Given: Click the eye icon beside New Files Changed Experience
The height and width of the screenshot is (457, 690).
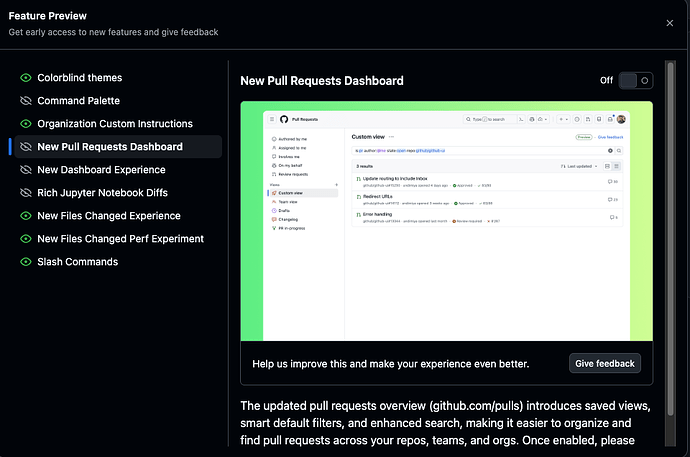Looking at the screenshot, I should (x=26, y=216).
